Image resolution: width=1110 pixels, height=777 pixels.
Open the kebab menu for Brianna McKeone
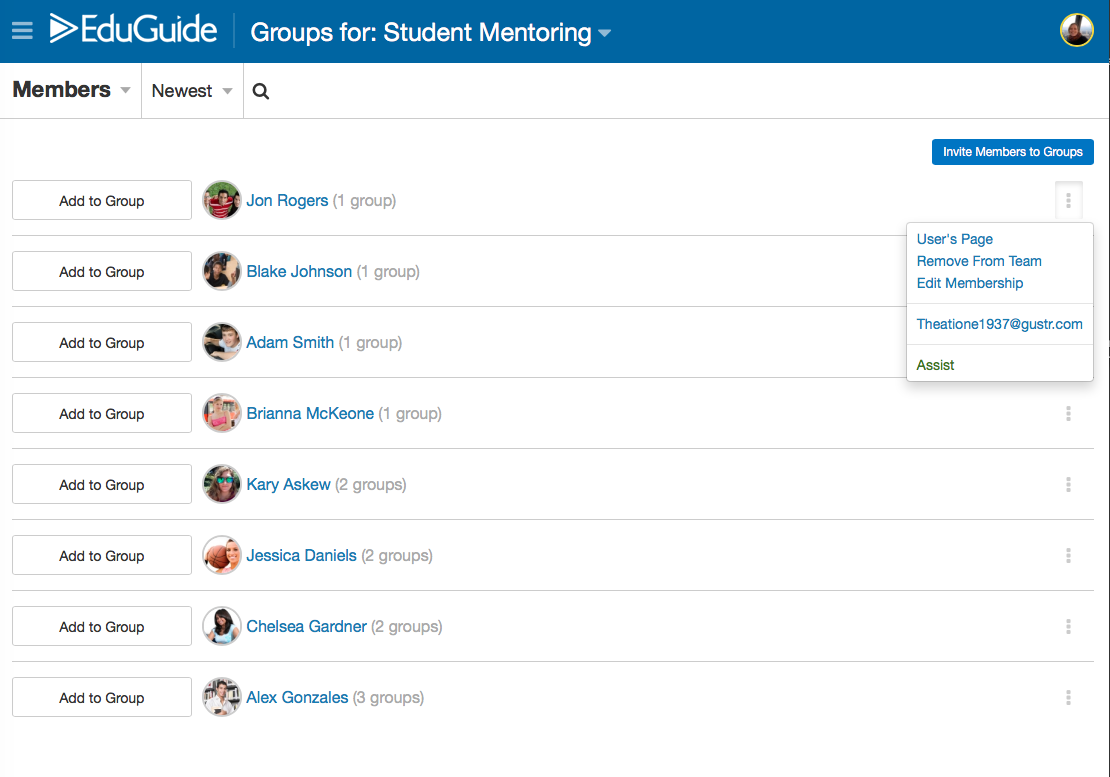click(1068, 414)
